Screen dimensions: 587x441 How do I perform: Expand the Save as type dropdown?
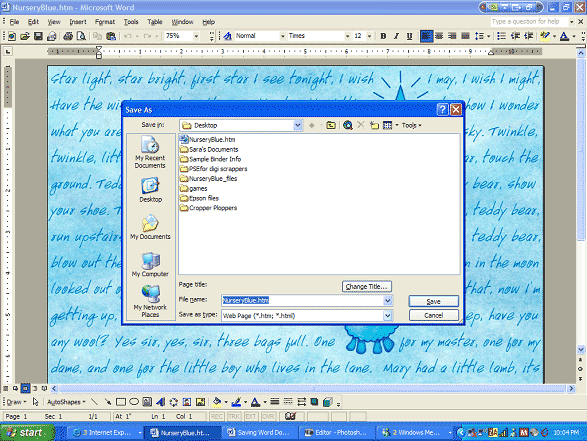point(388,316)
